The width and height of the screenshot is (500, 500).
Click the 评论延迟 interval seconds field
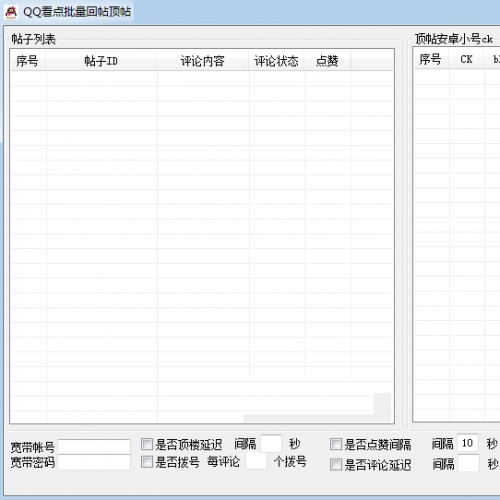coord(468,463)
